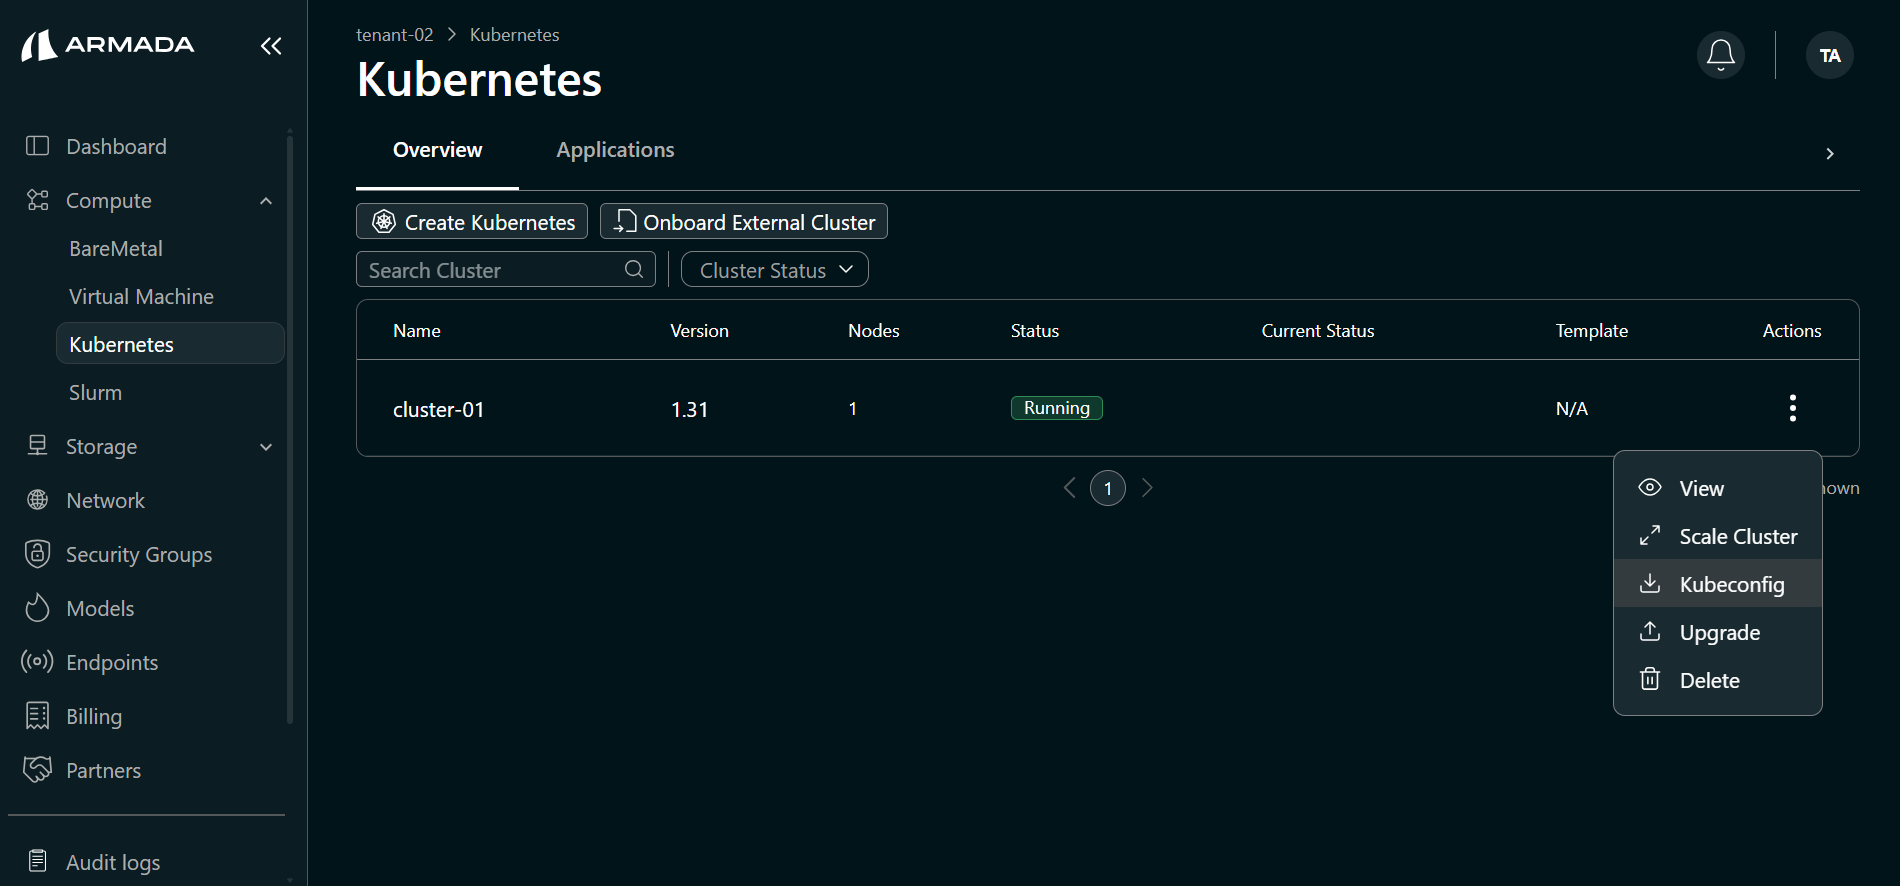Click the Current Status column header
The width and height of the screenshot is (1900, 886).
pos(1318,330)
